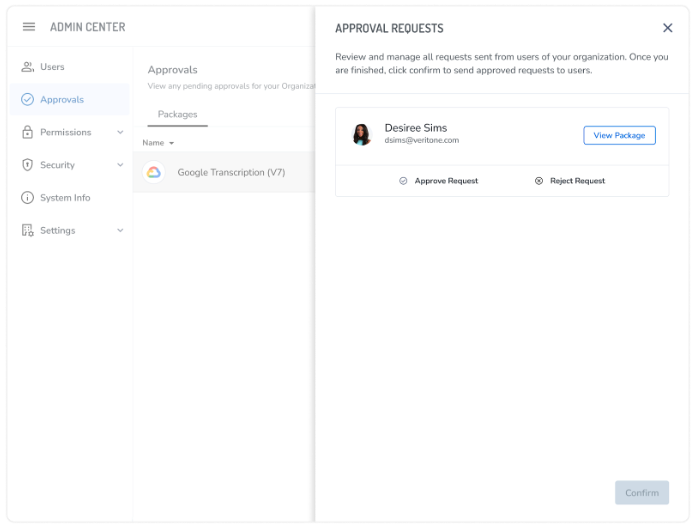The image size is (695, 528).
Task: Open the hamburger menu icon
Action: pyautogui.click(x=29, y=27)
